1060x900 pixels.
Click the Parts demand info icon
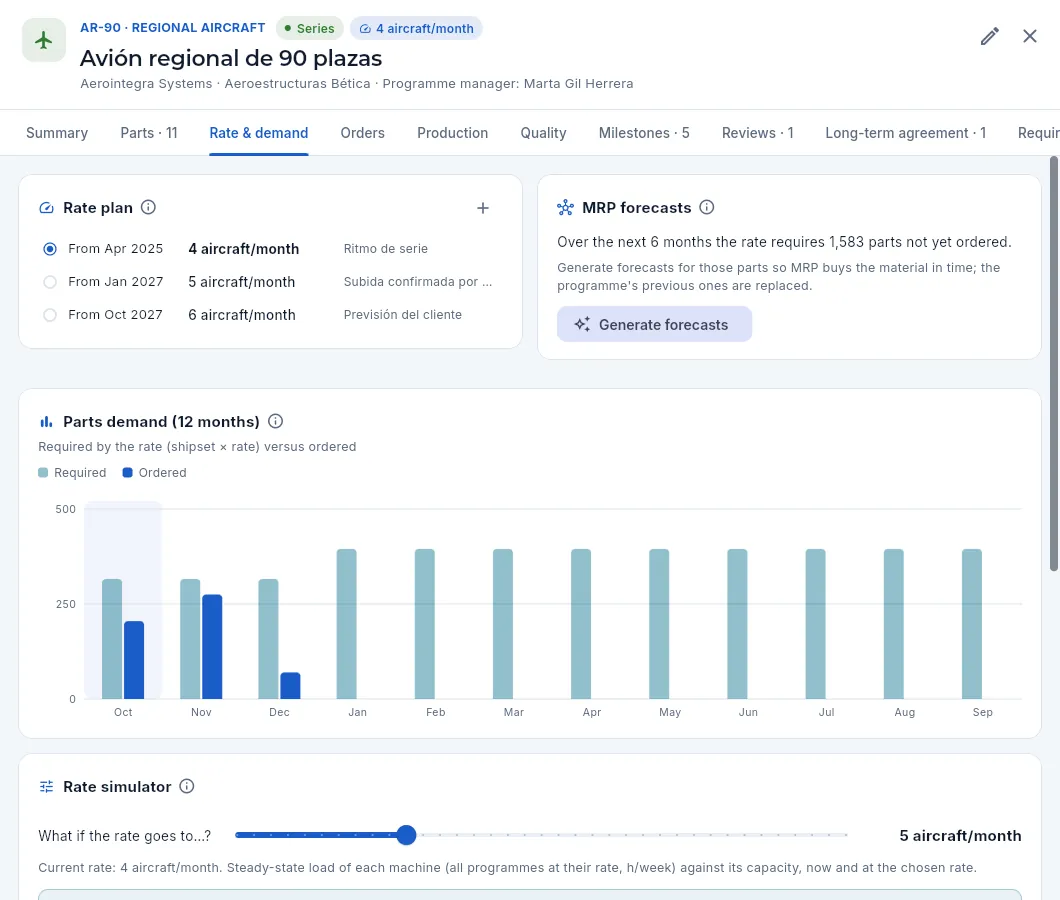(275, 421)
